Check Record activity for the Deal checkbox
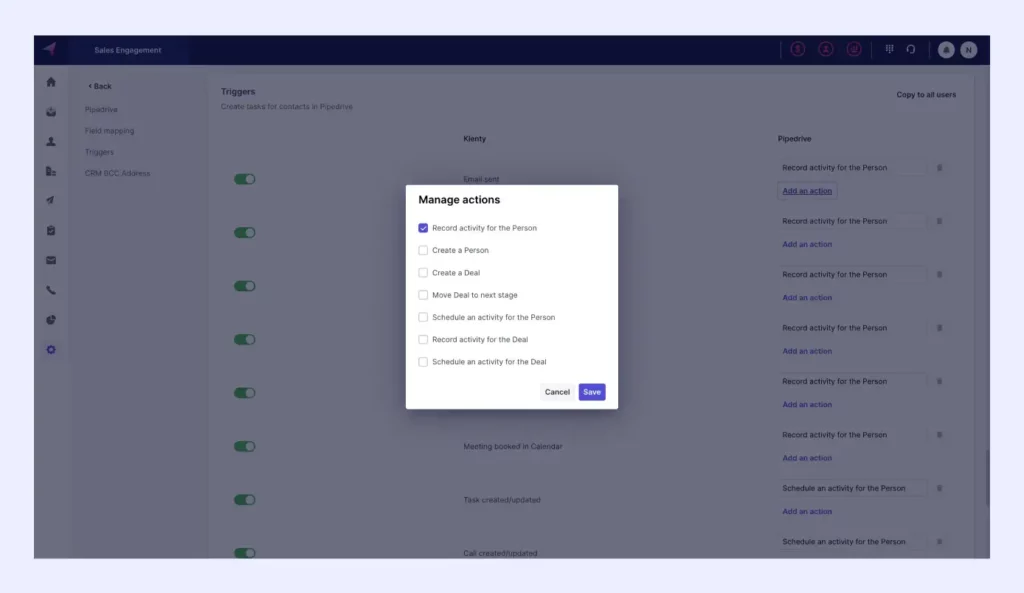 tap(423, 340)
